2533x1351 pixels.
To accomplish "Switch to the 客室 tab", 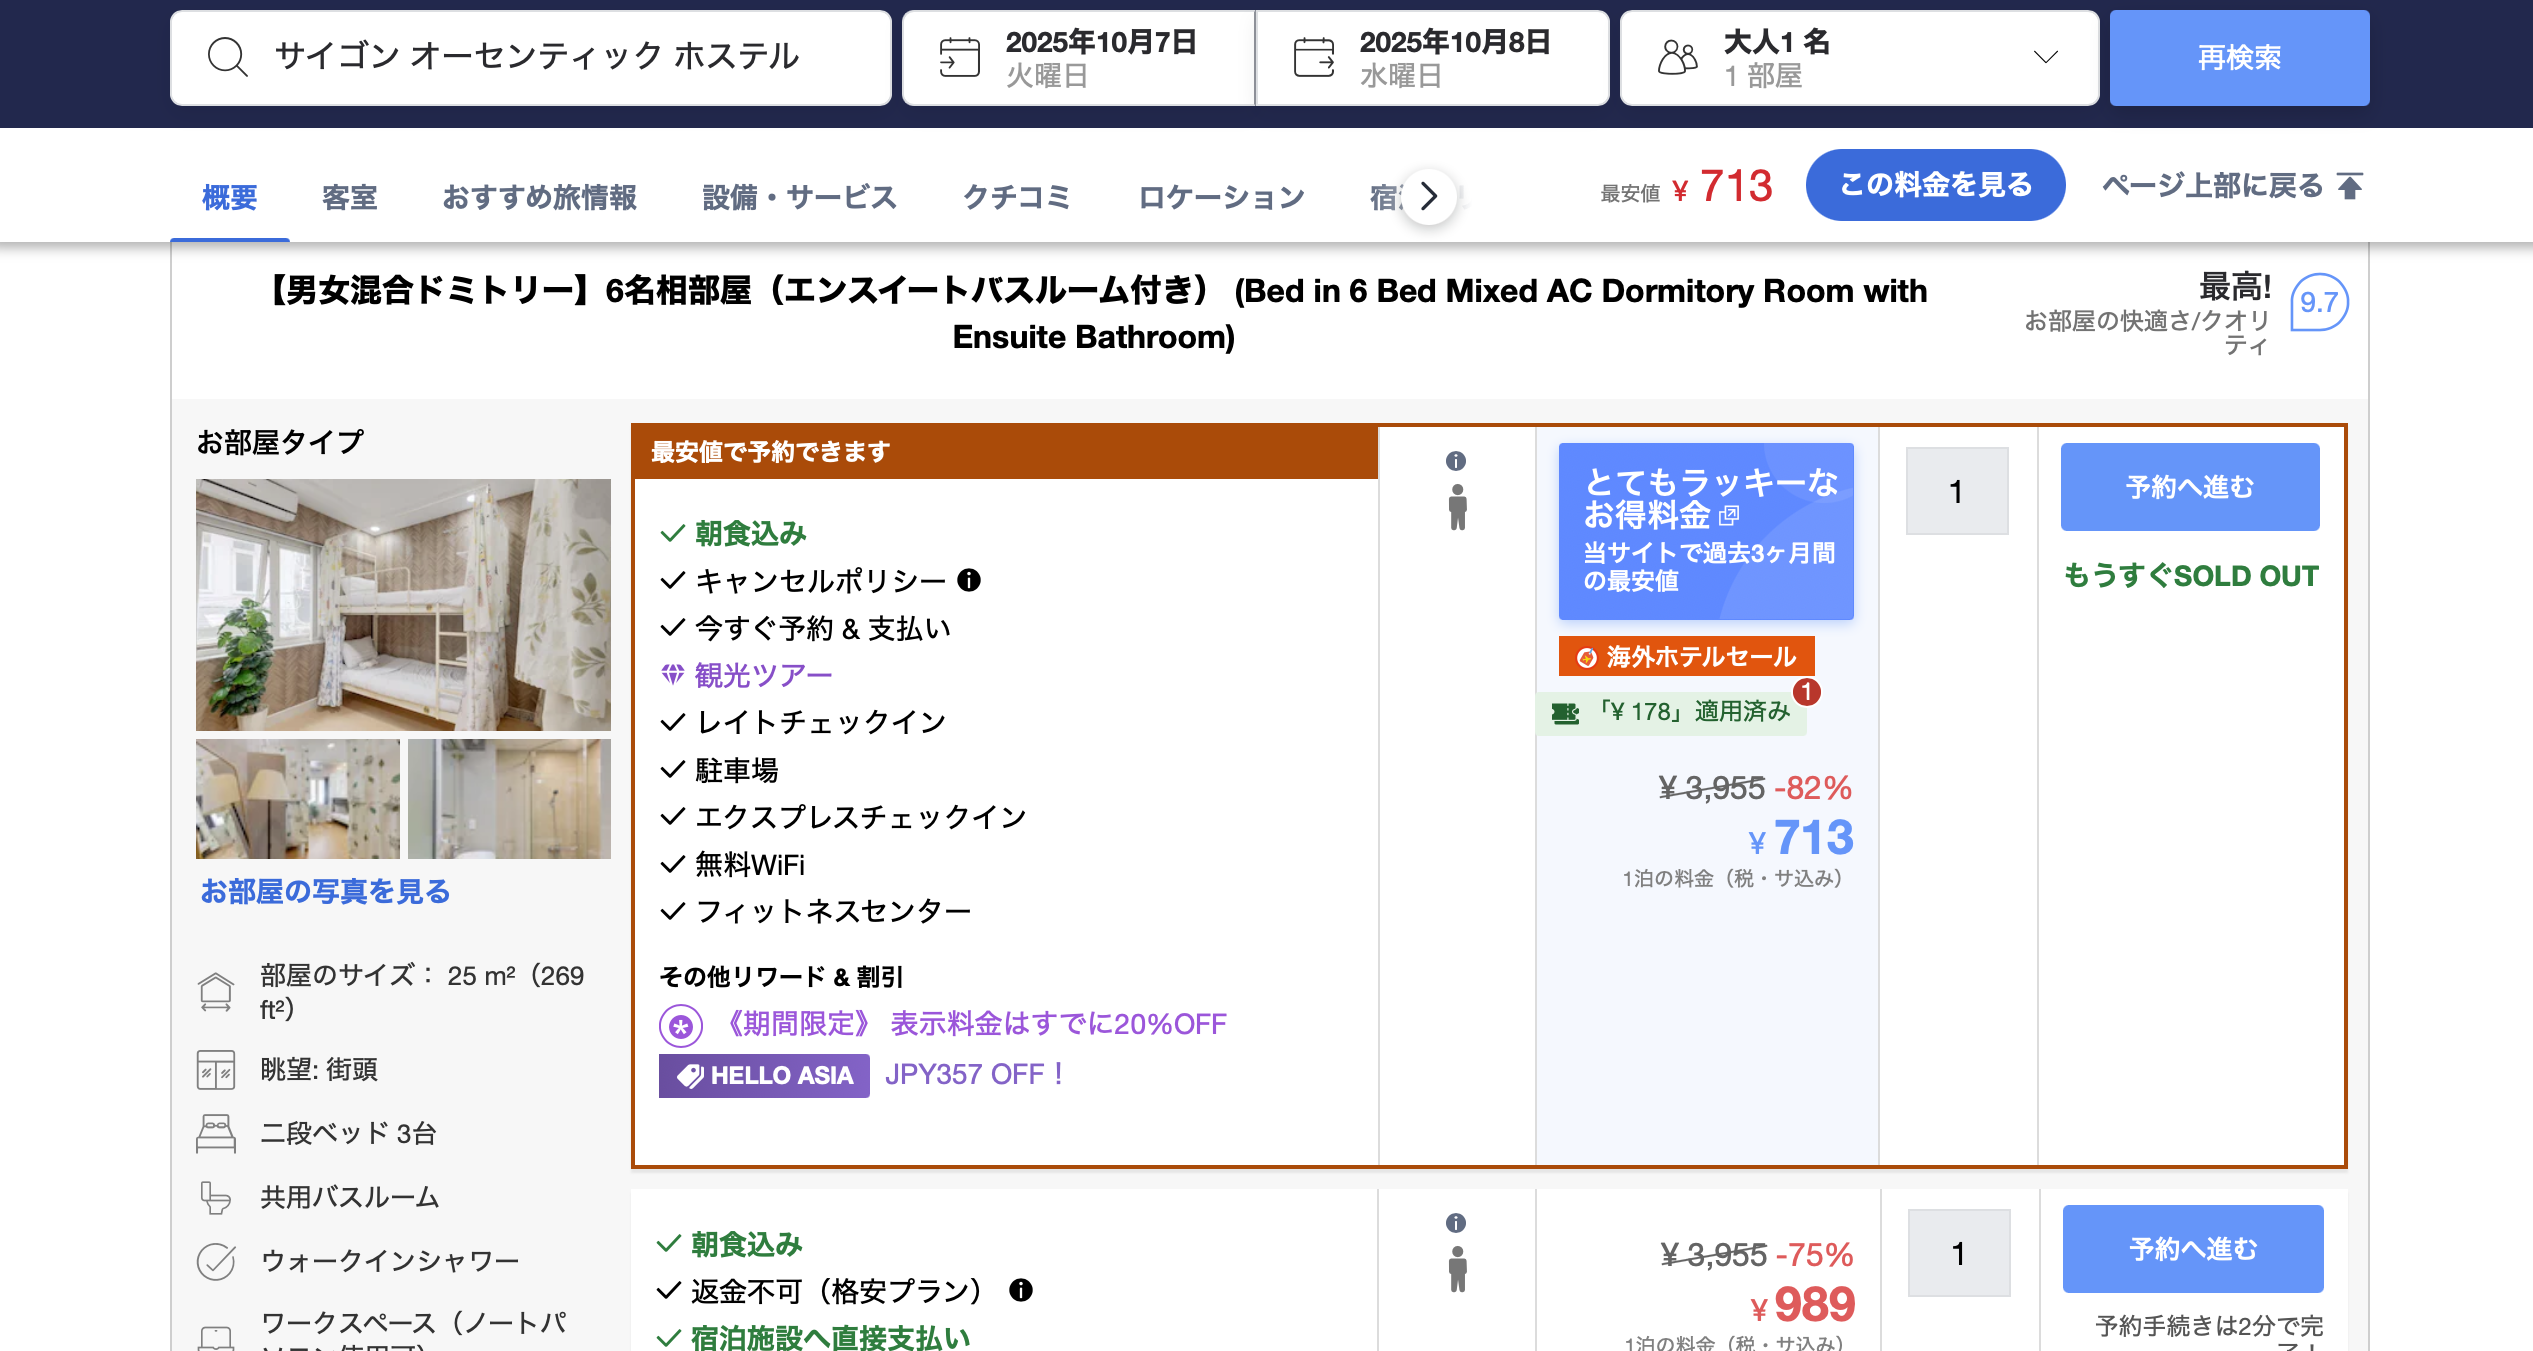I will (349, 197).
